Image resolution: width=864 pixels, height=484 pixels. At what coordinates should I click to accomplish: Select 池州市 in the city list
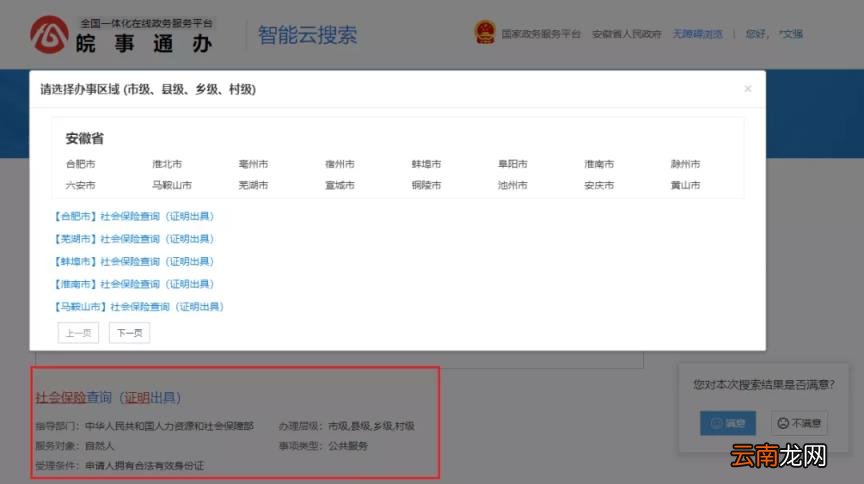(513, 185)
